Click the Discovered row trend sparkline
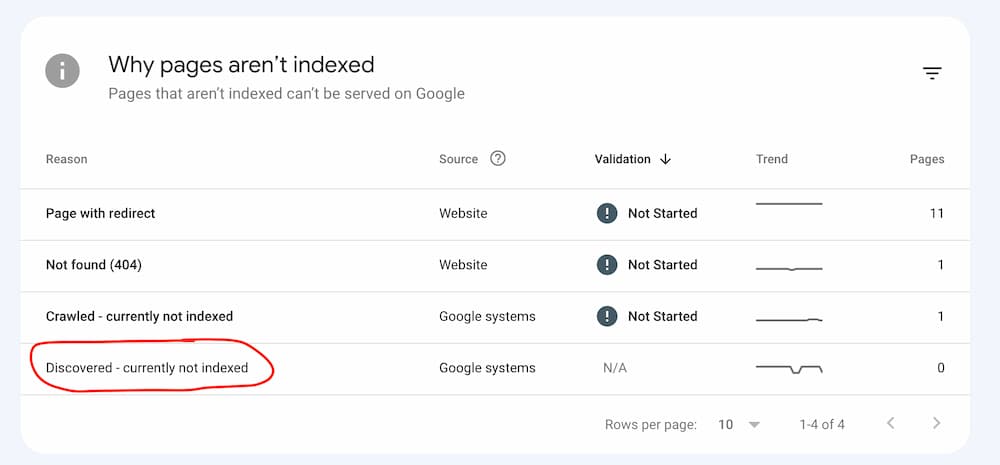Viewport: 1000px width, 465px height. (x=789, y=369)
